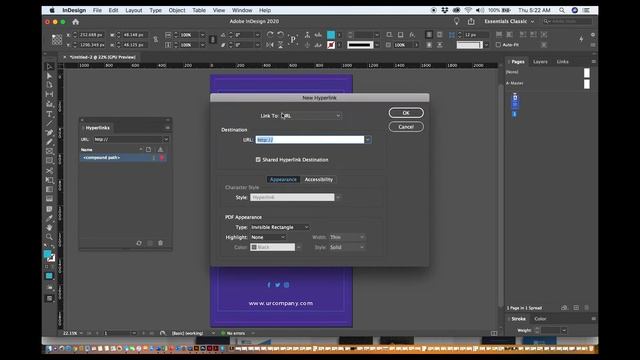Open URL dropdown in Hyperlinks panel

coord(166,139)
